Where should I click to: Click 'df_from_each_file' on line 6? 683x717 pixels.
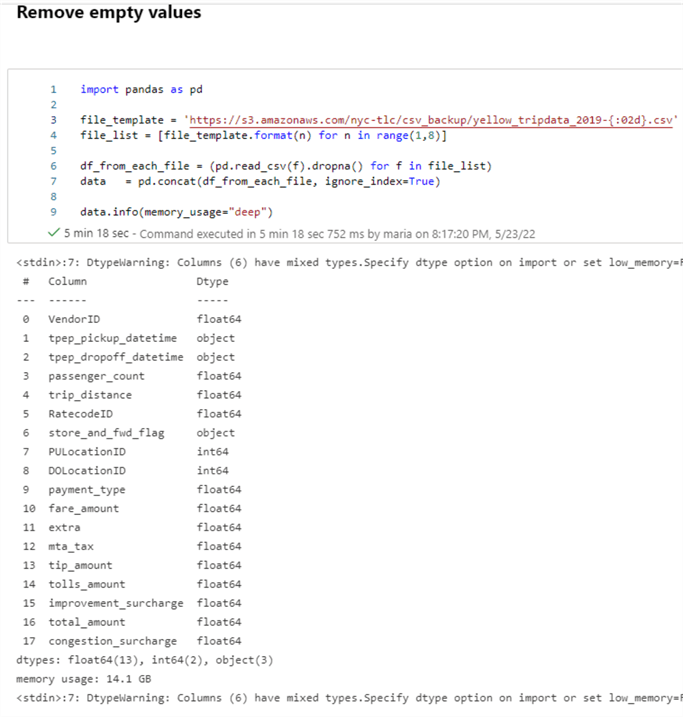coord(134,166)
